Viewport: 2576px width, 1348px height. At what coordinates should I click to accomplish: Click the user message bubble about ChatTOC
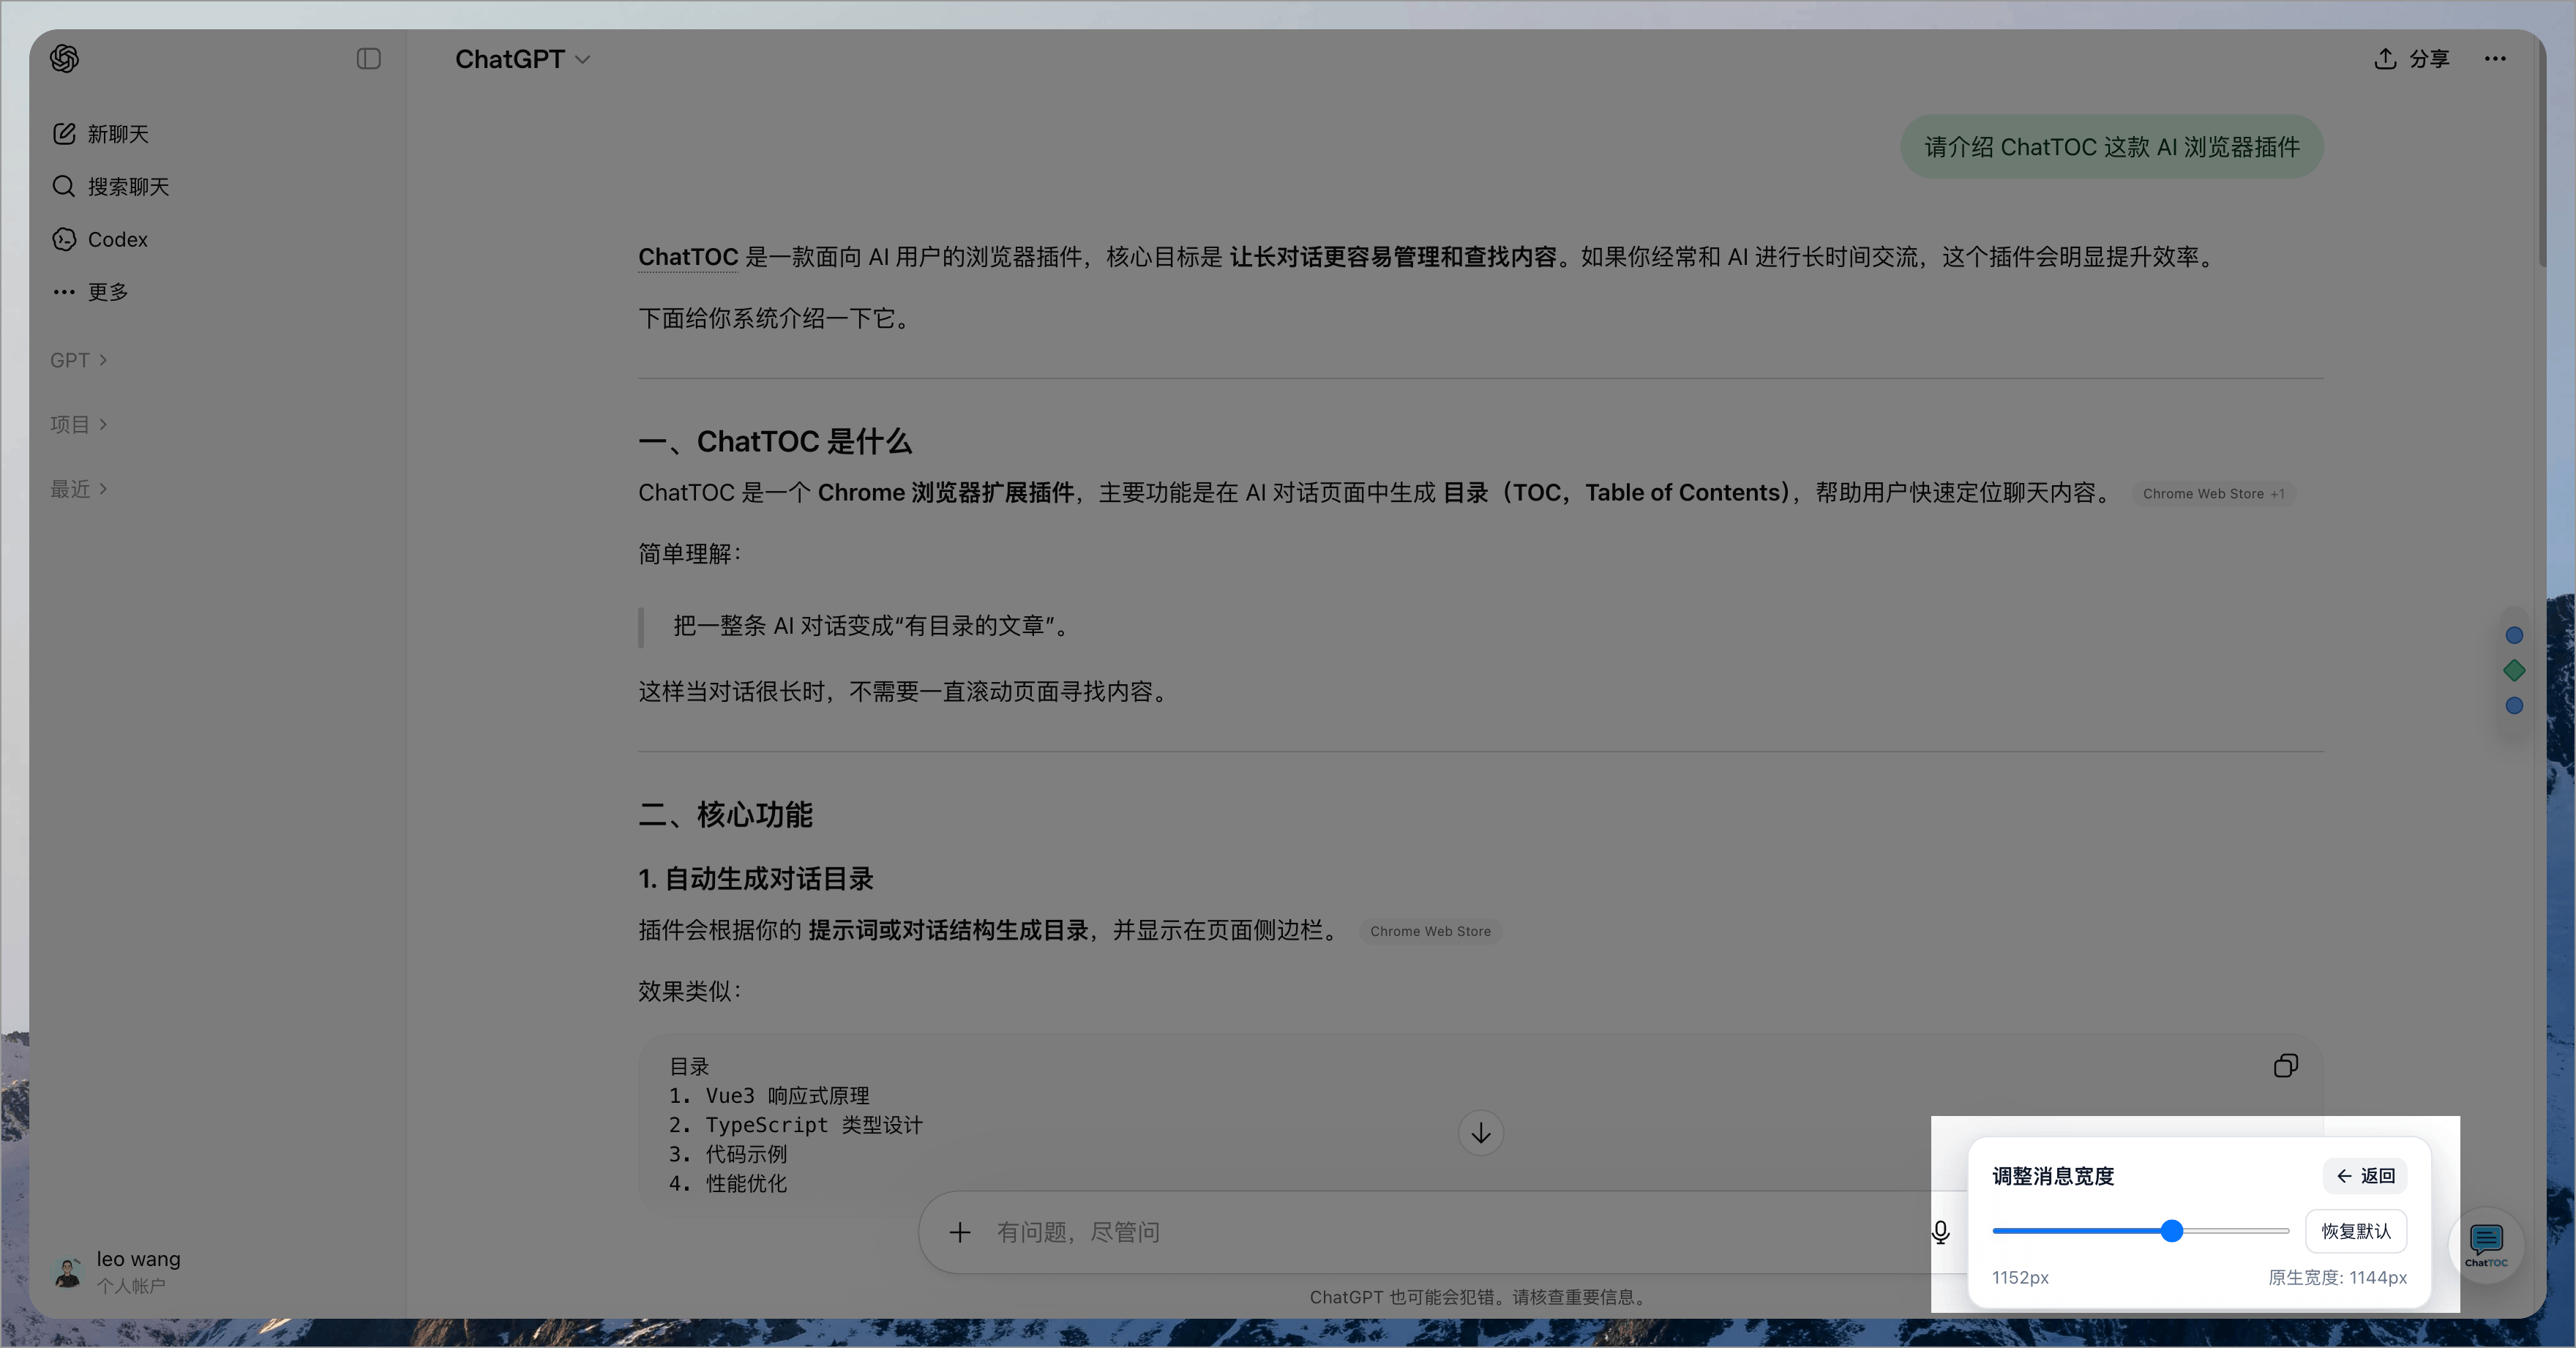(2112, 147)
